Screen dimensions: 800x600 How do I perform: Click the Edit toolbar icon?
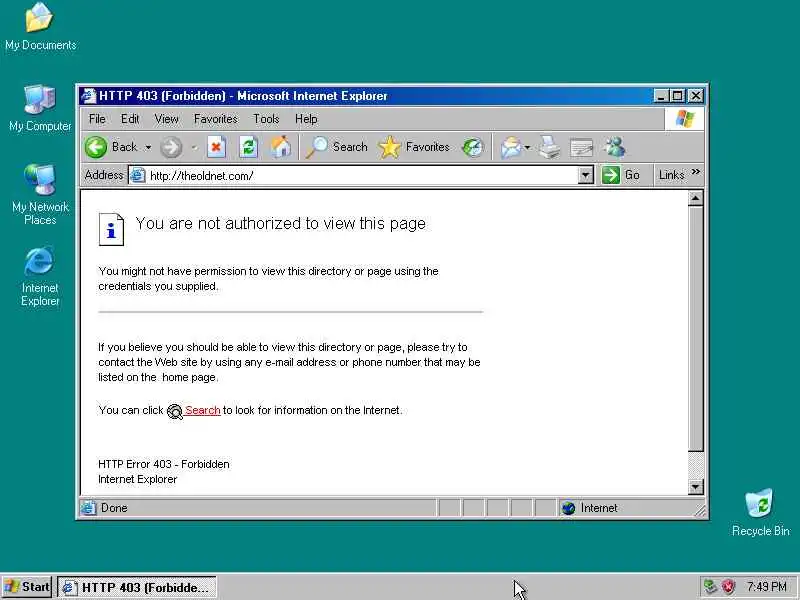coord(581,147)
